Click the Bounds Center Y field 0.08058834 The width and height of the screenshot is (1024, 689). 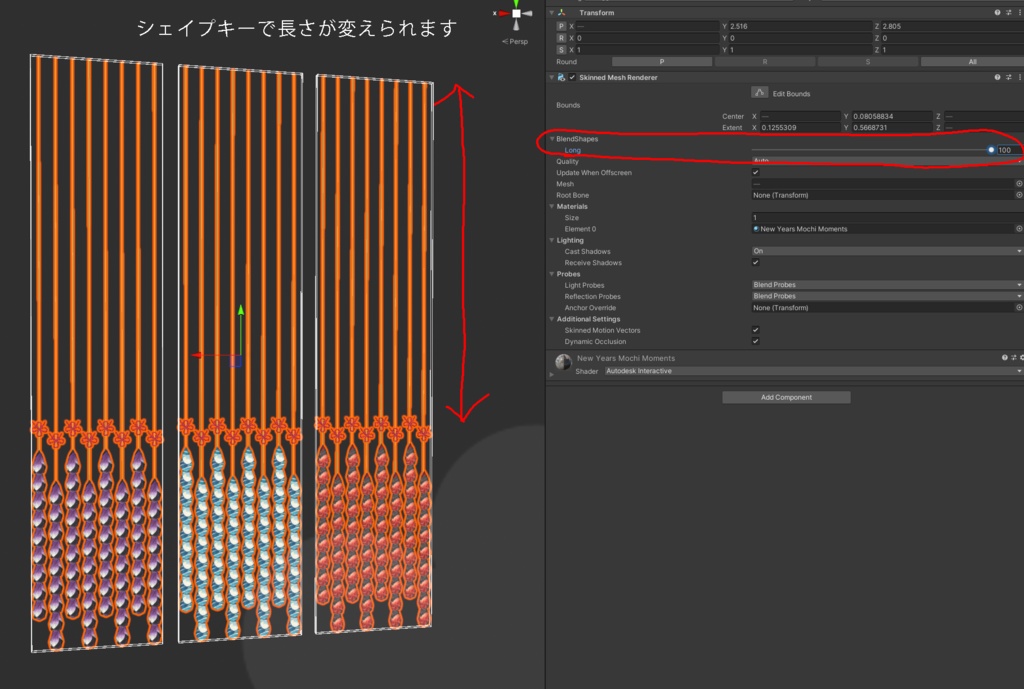click(x=891, y=116)
